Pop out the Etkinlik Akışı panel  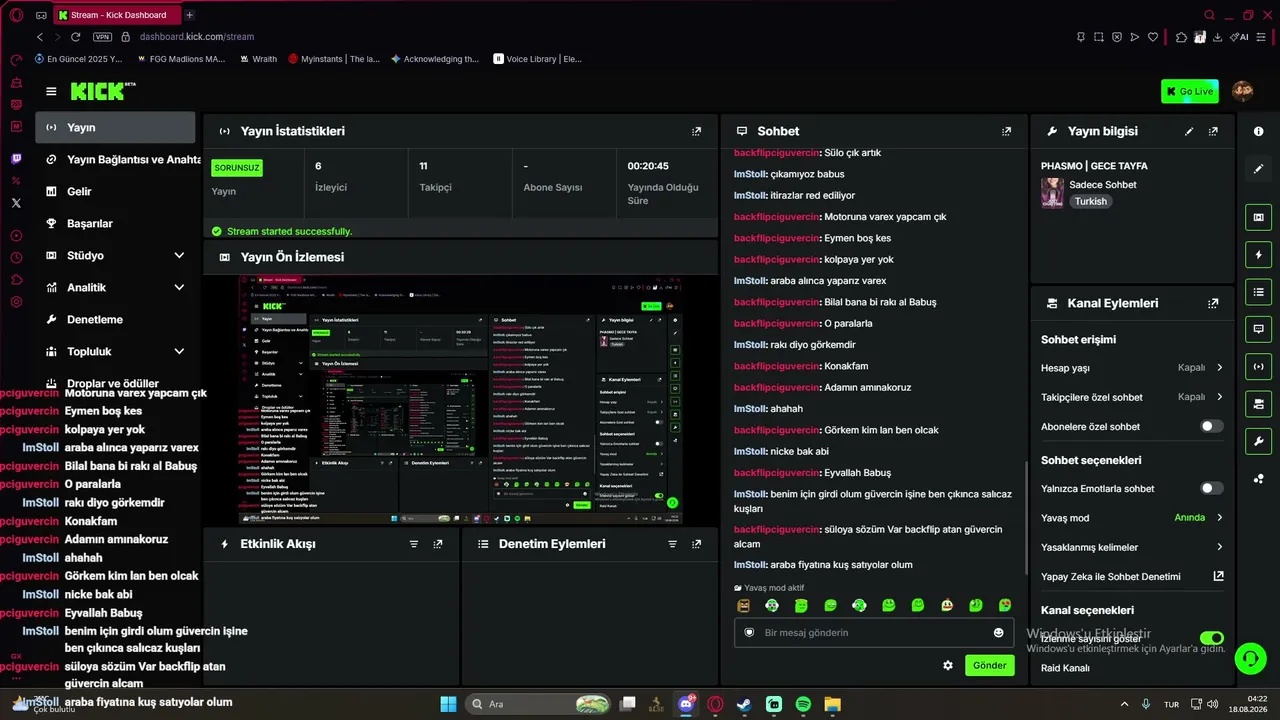click(438, 544)
